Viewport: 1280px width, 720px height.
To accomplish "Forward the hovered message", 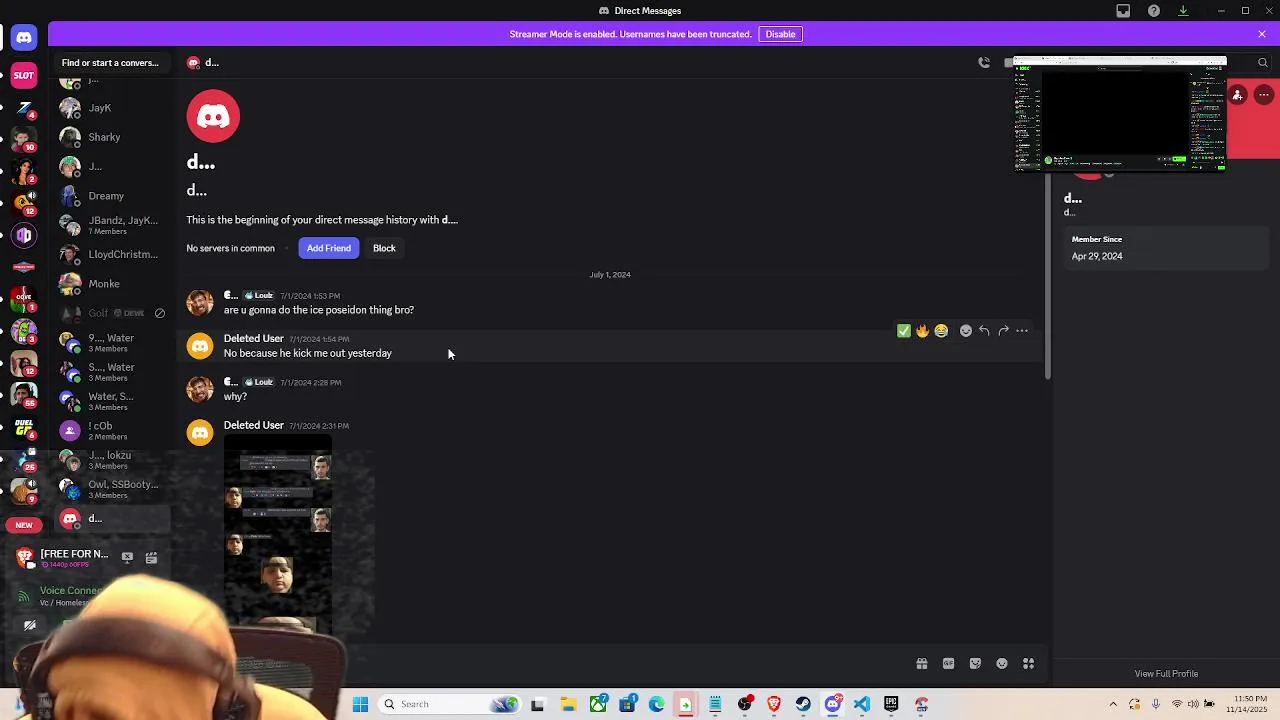I will tap(1003, 331).
